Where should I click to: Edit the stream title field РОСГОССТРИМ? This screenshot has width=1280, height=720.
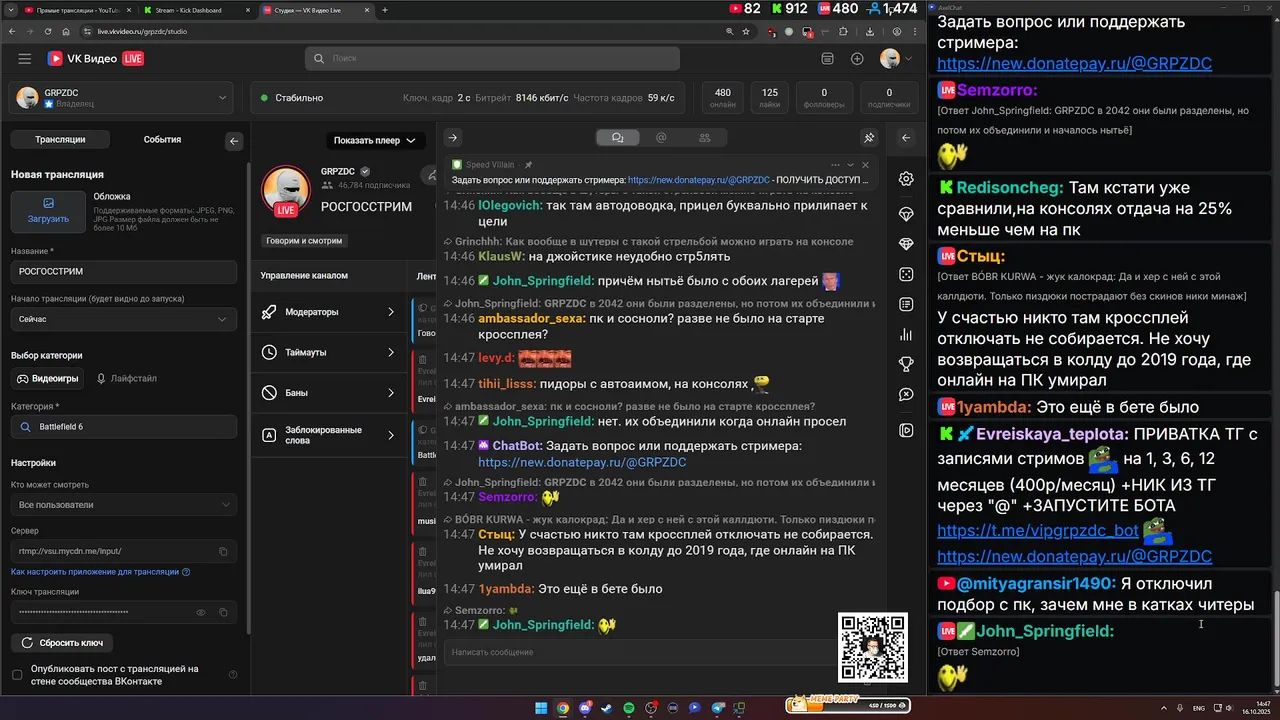point(124,272)
